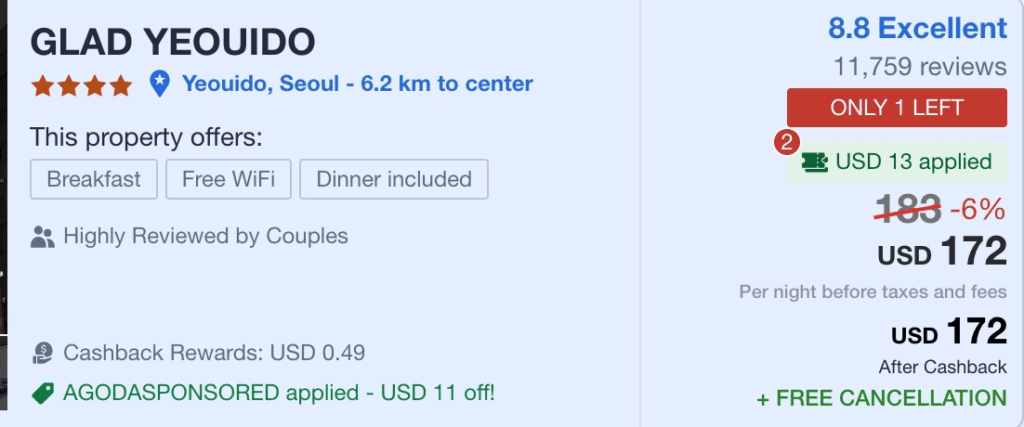The height and width of the screenshot is (427, 1024).
Task: Select the Dinner included amenity tag
Action: tap(394, 179)
